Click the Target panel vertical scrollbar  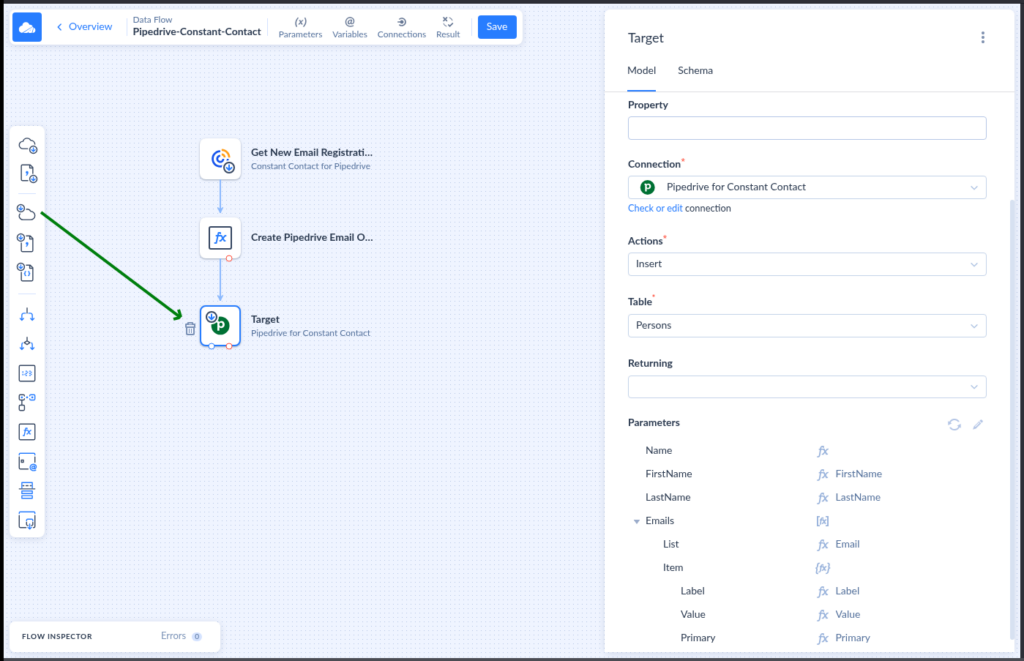click(1013, 418)
